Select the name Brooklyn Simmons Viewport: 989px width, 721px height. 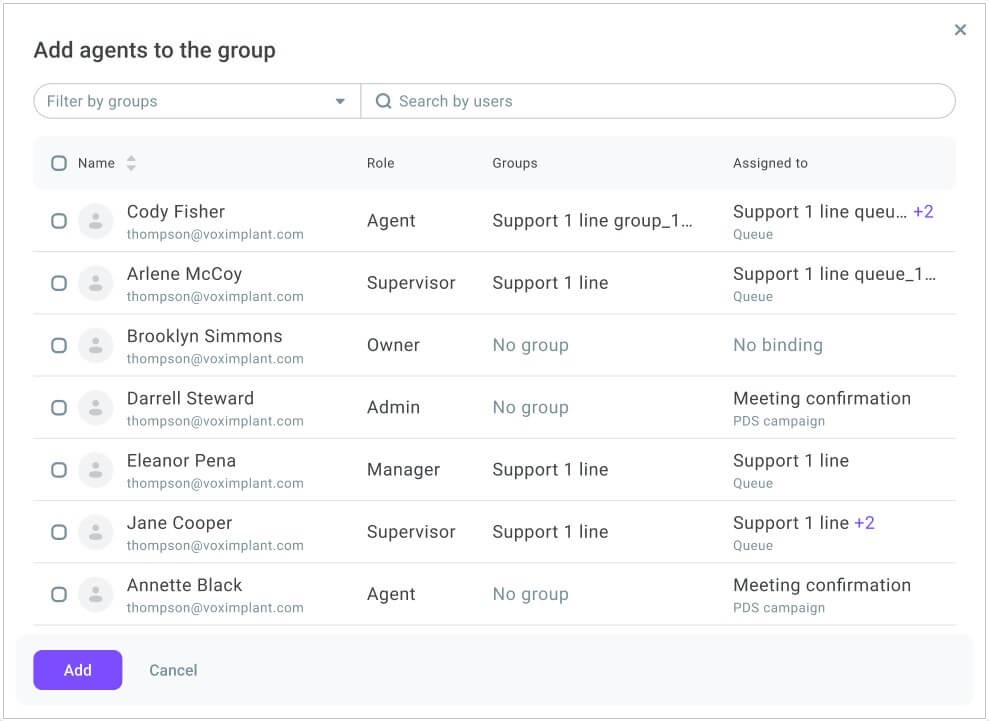coord(204,336)
